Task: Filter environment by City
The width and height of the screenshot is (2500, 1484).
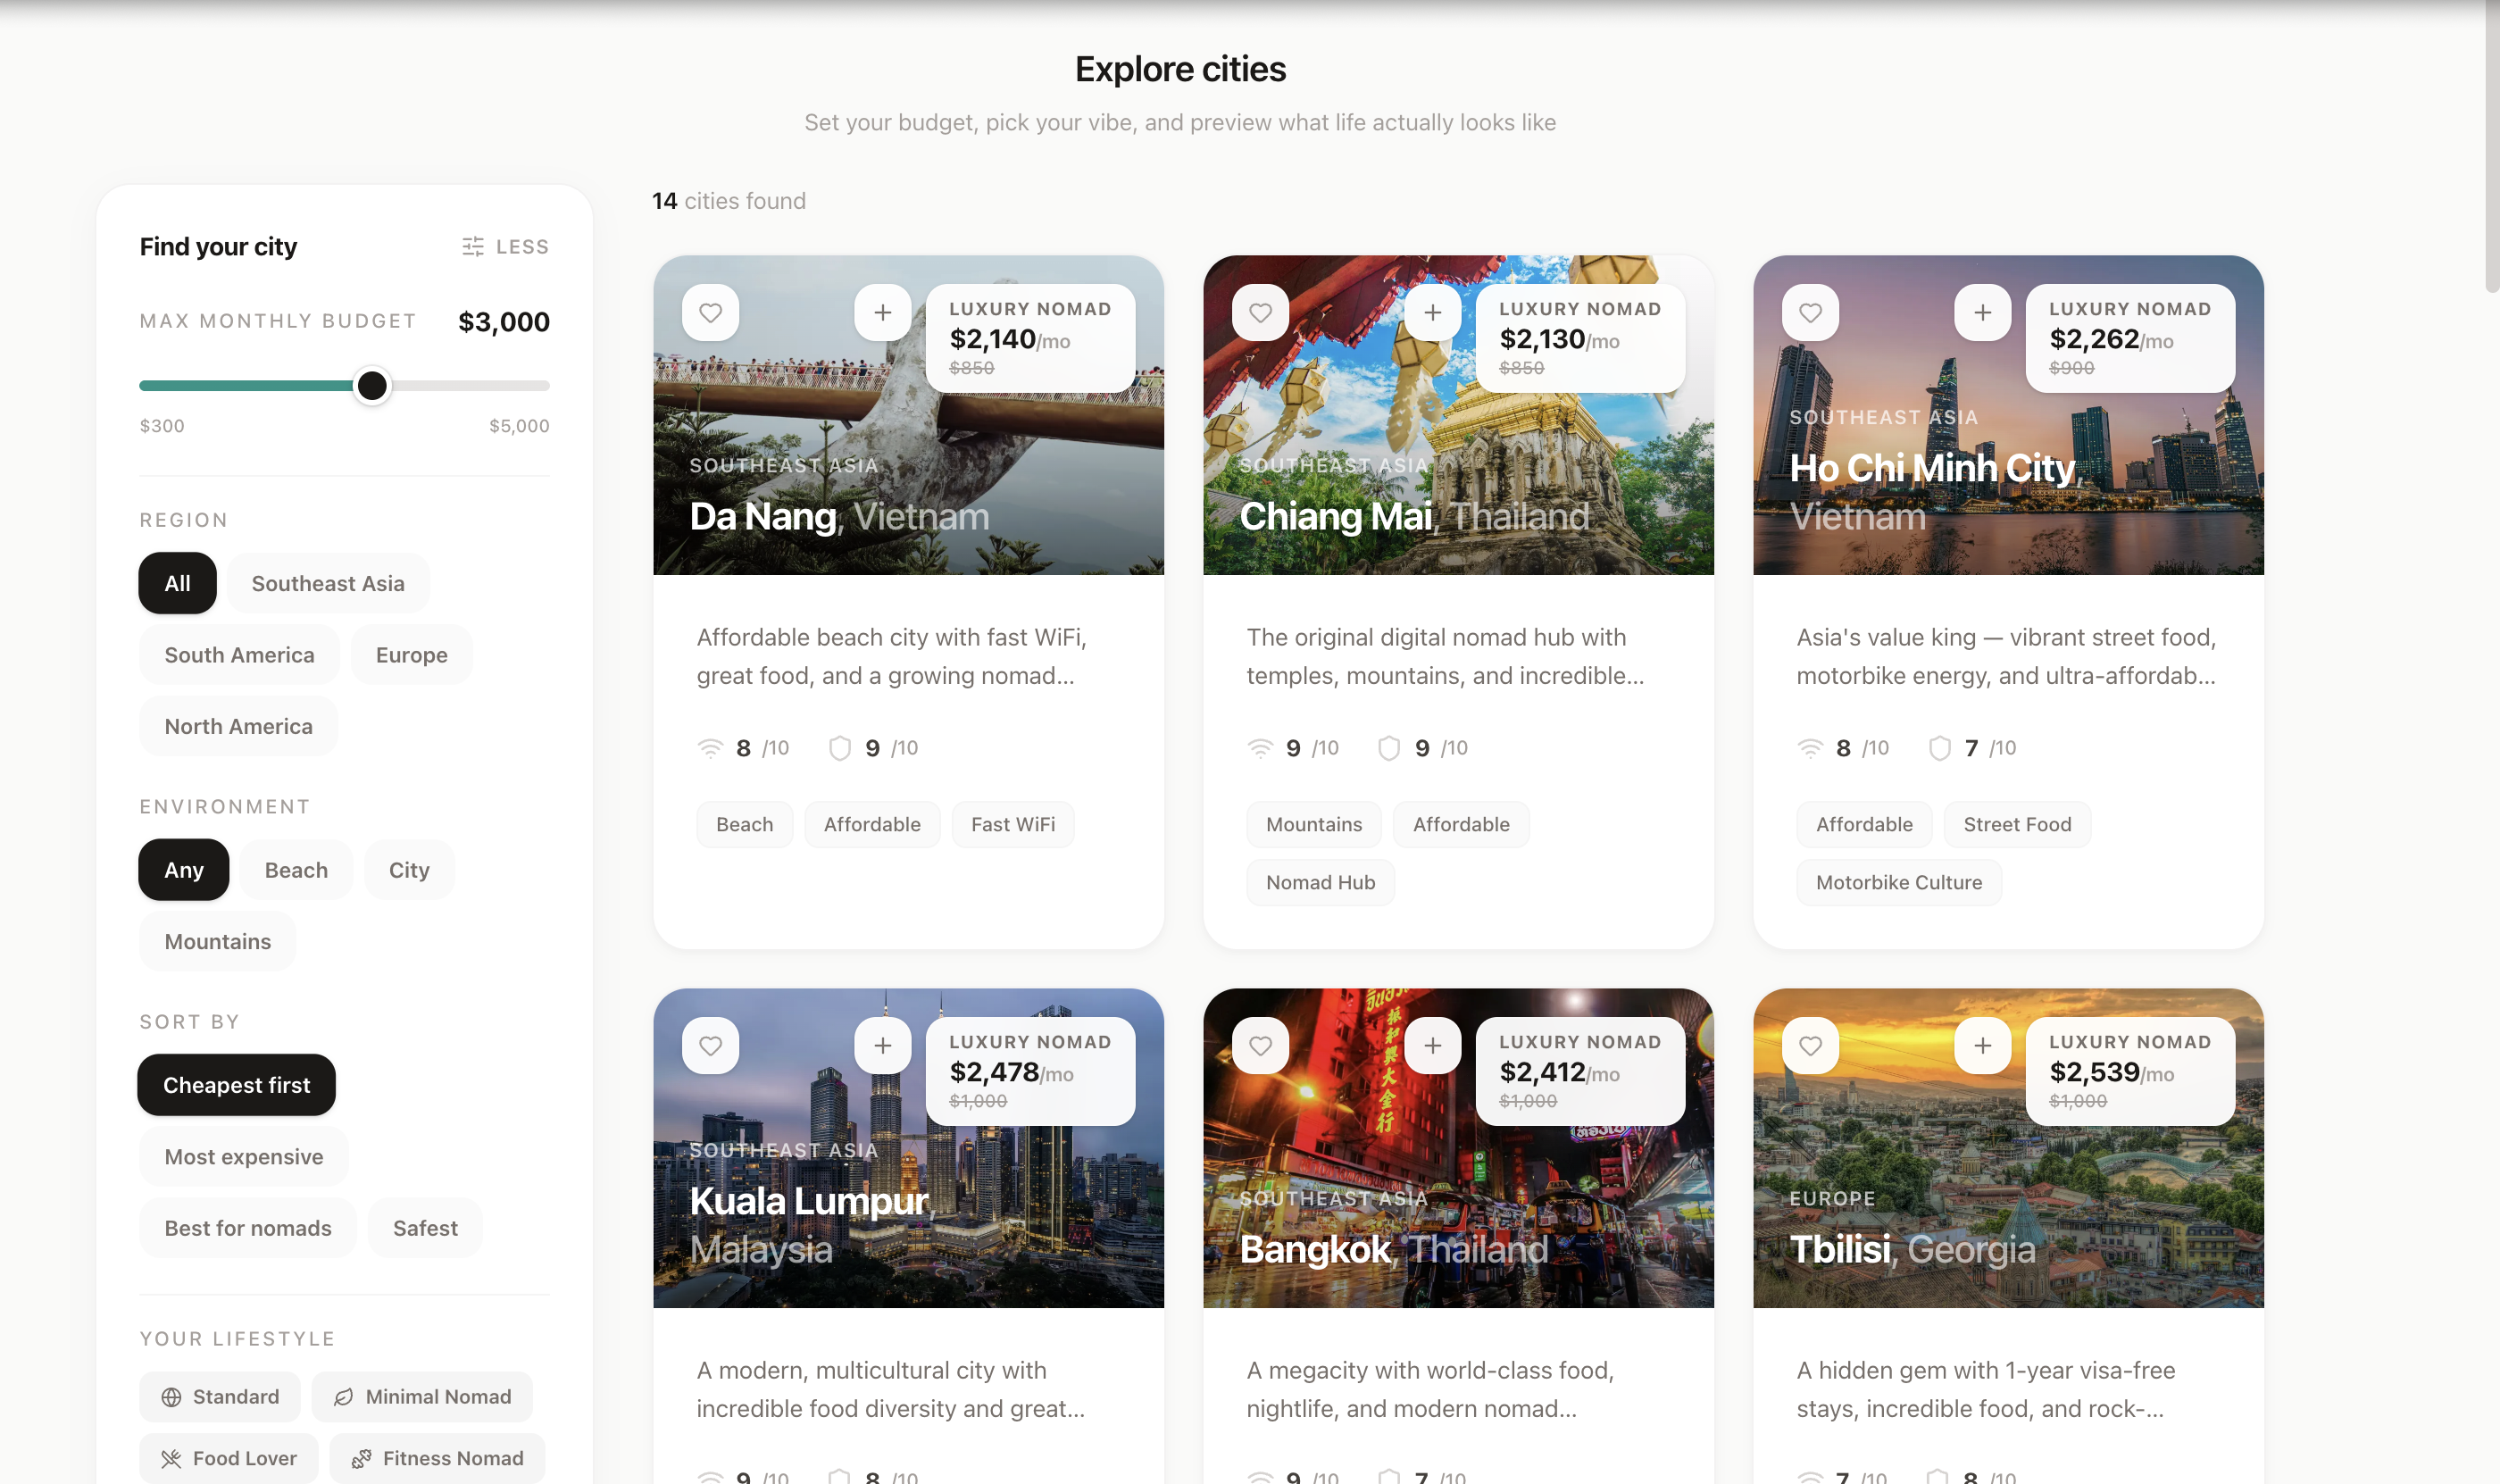Action: 409,870
